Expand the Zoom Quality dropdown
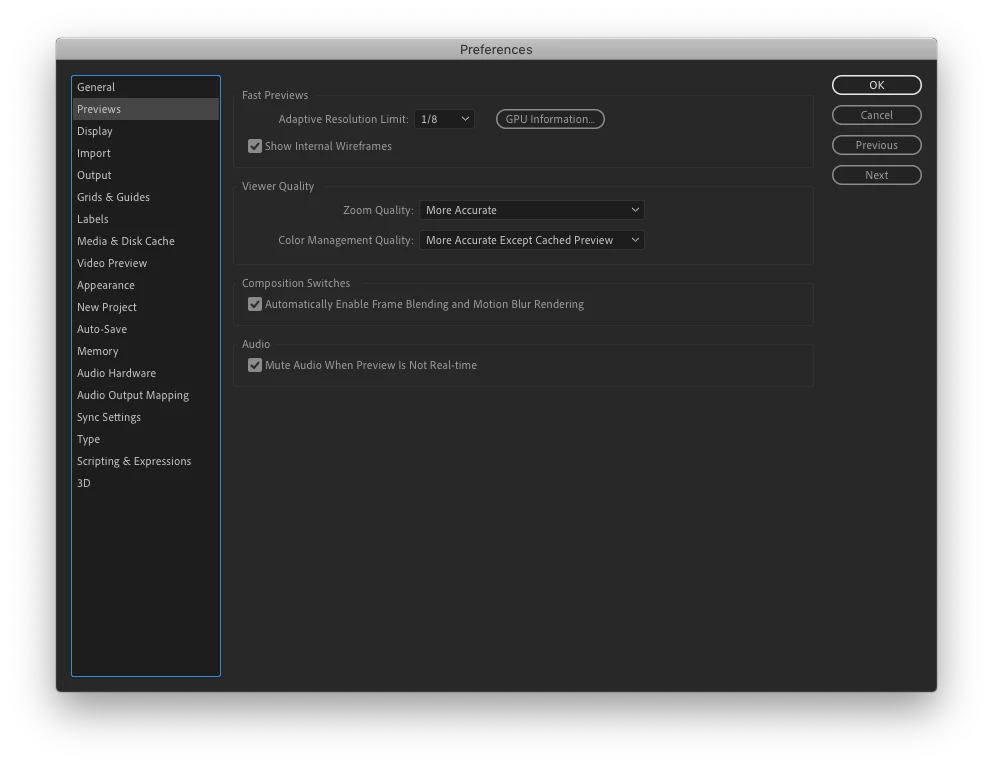 coord(531,210)
